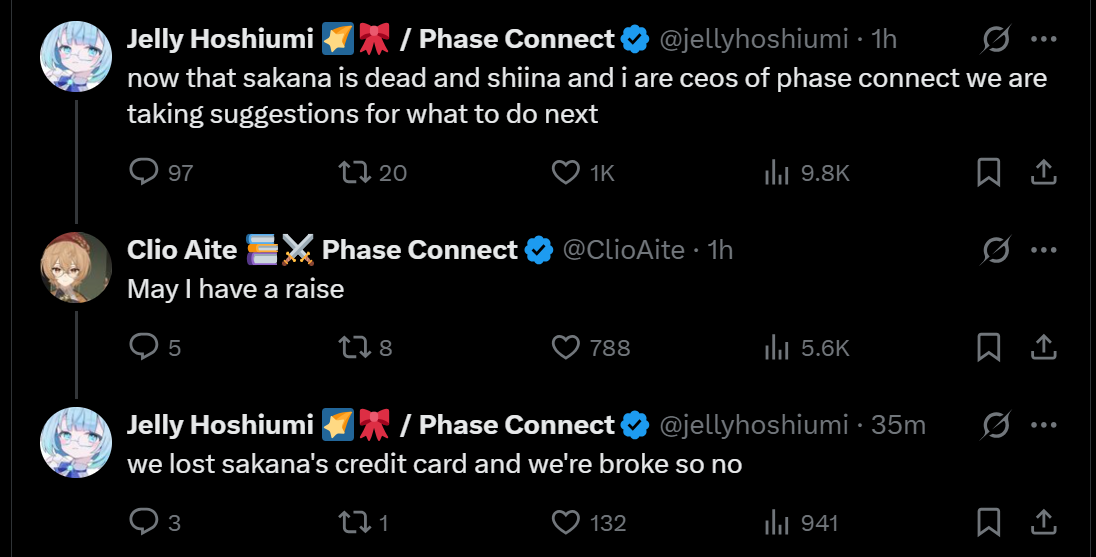Bookmark Clio Aite's tweet

point(988,347)
